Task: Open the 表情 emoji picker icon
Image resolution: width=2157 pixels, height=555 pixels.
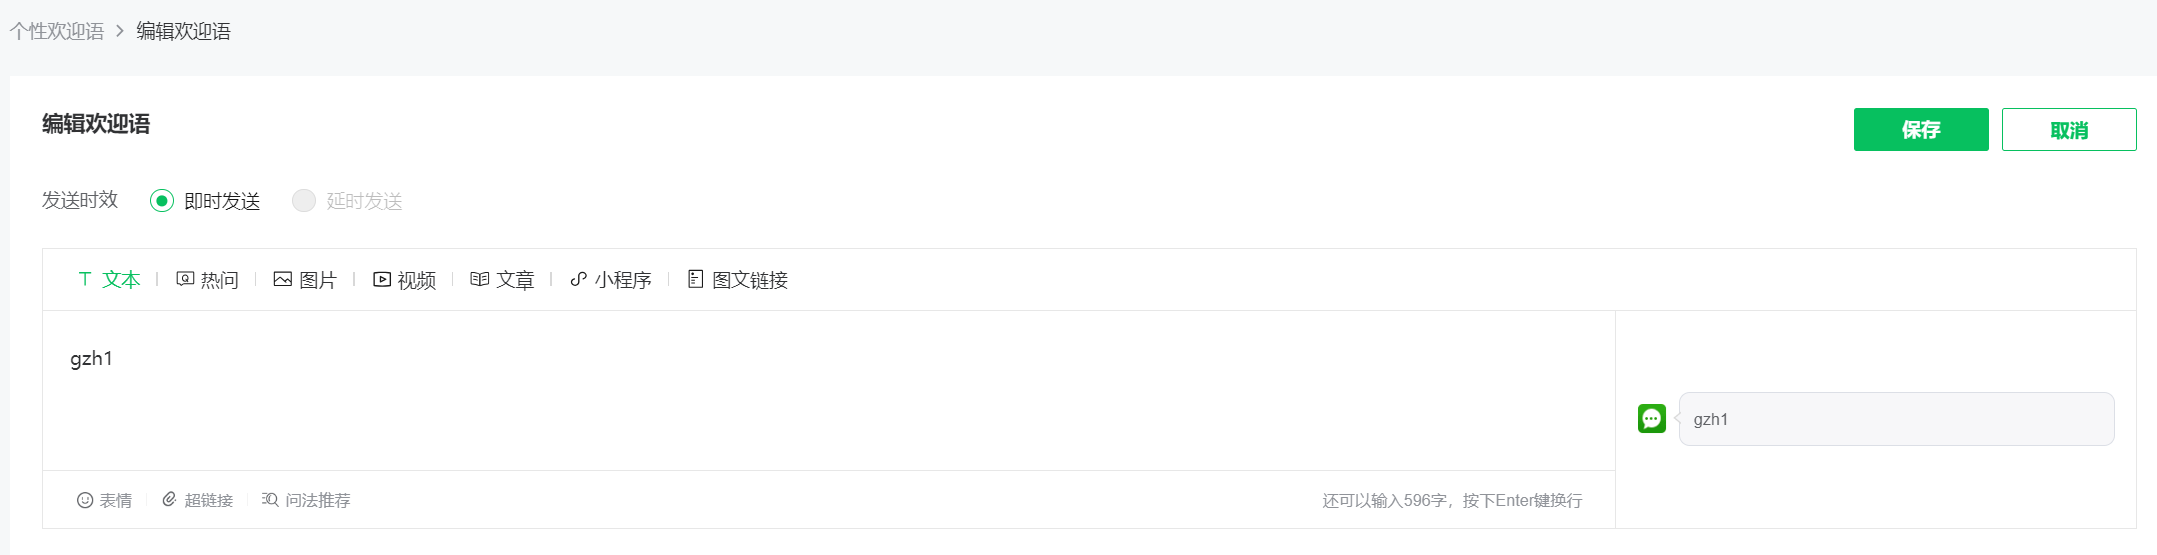Action: [x=85, y=500]
